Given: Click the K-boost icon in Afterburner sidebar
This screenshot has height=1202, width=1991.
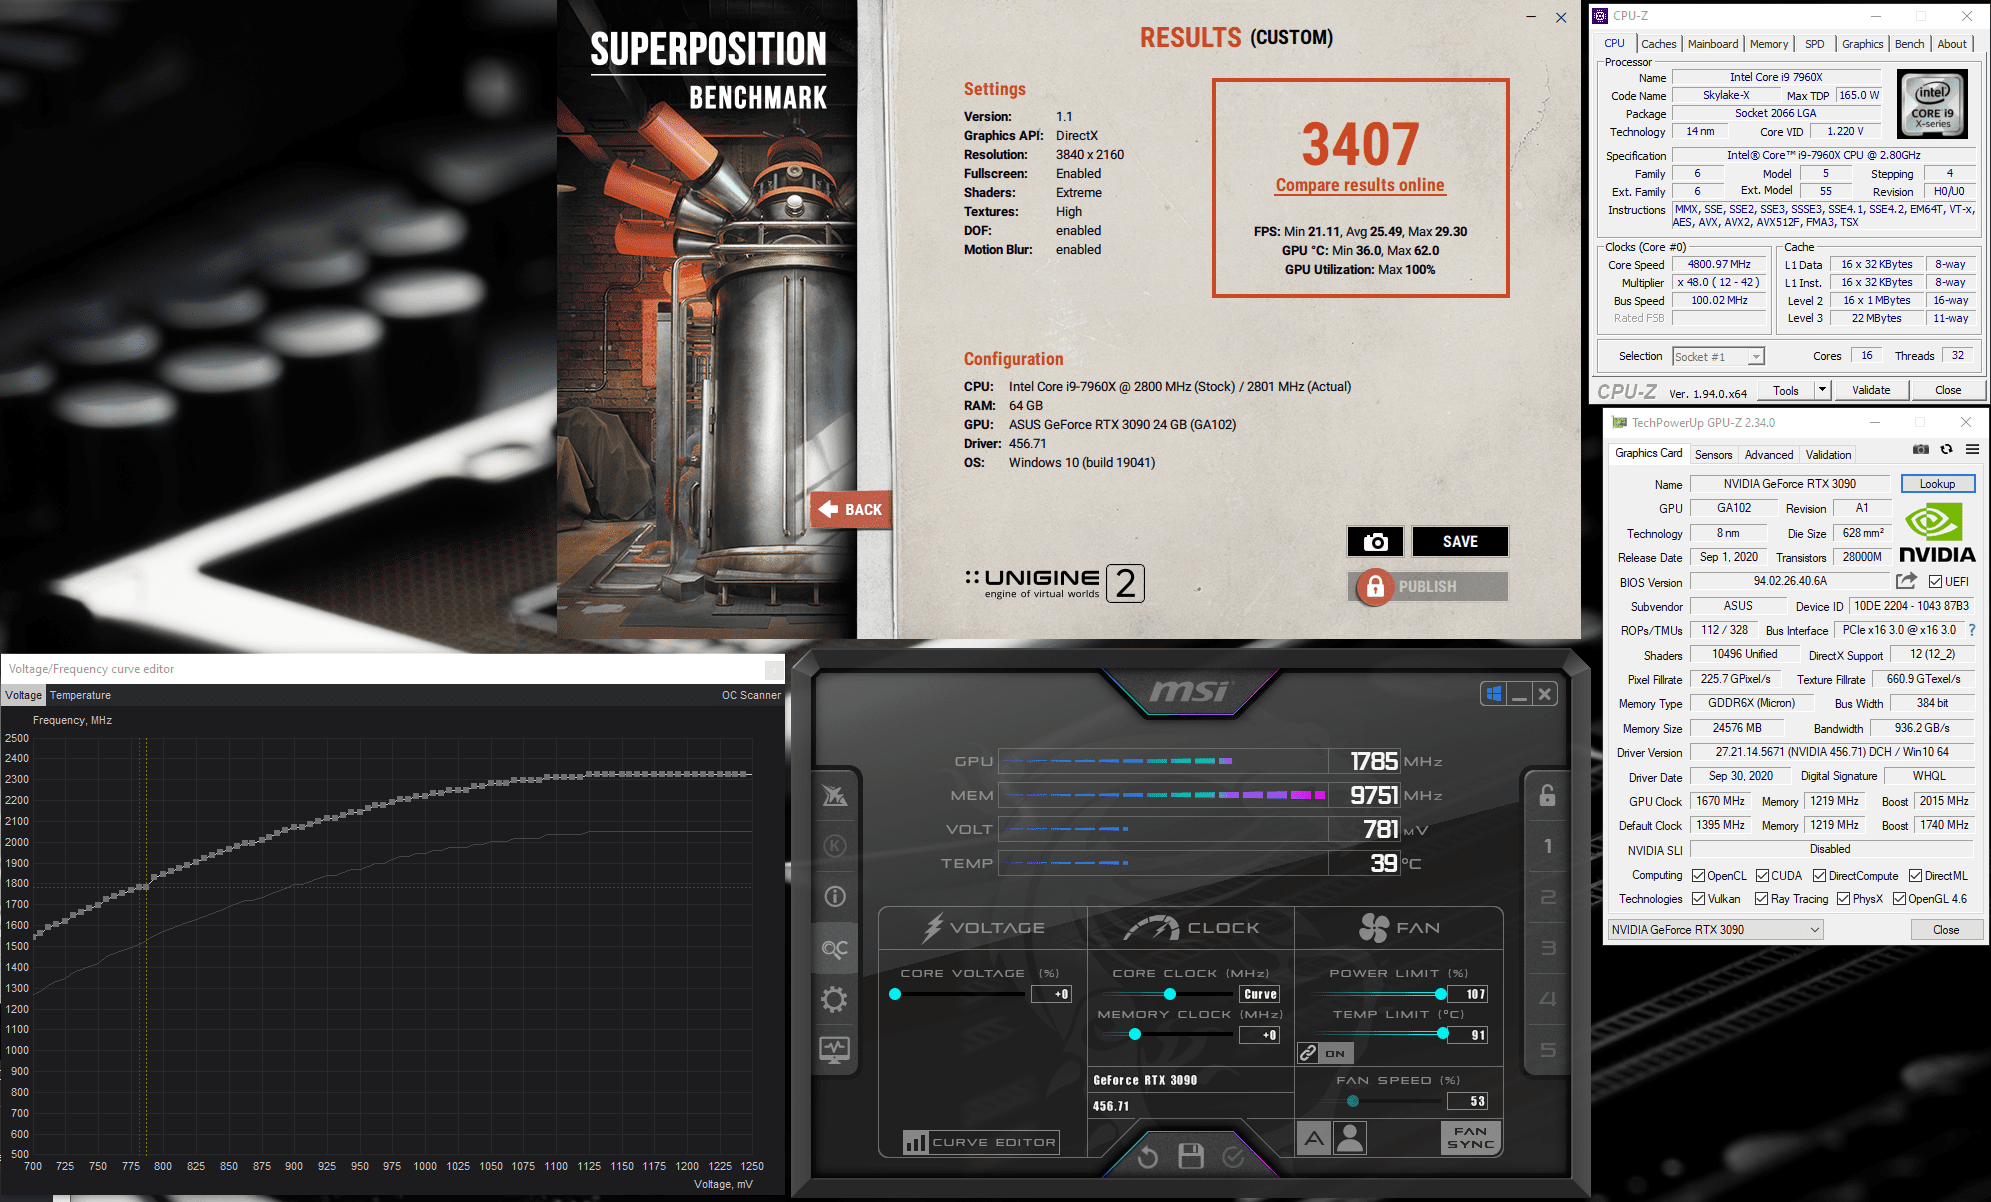Looking at the screenshot, I should (835, 846).
